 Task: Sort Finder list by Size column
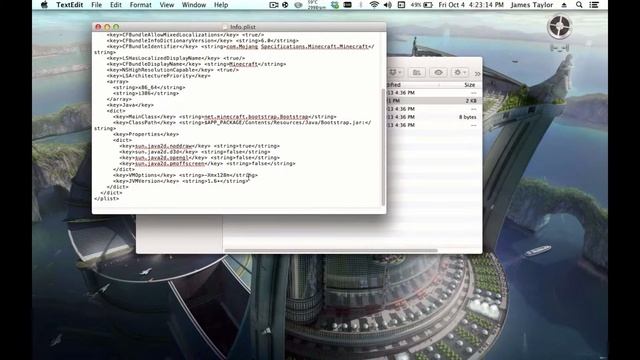469,85
